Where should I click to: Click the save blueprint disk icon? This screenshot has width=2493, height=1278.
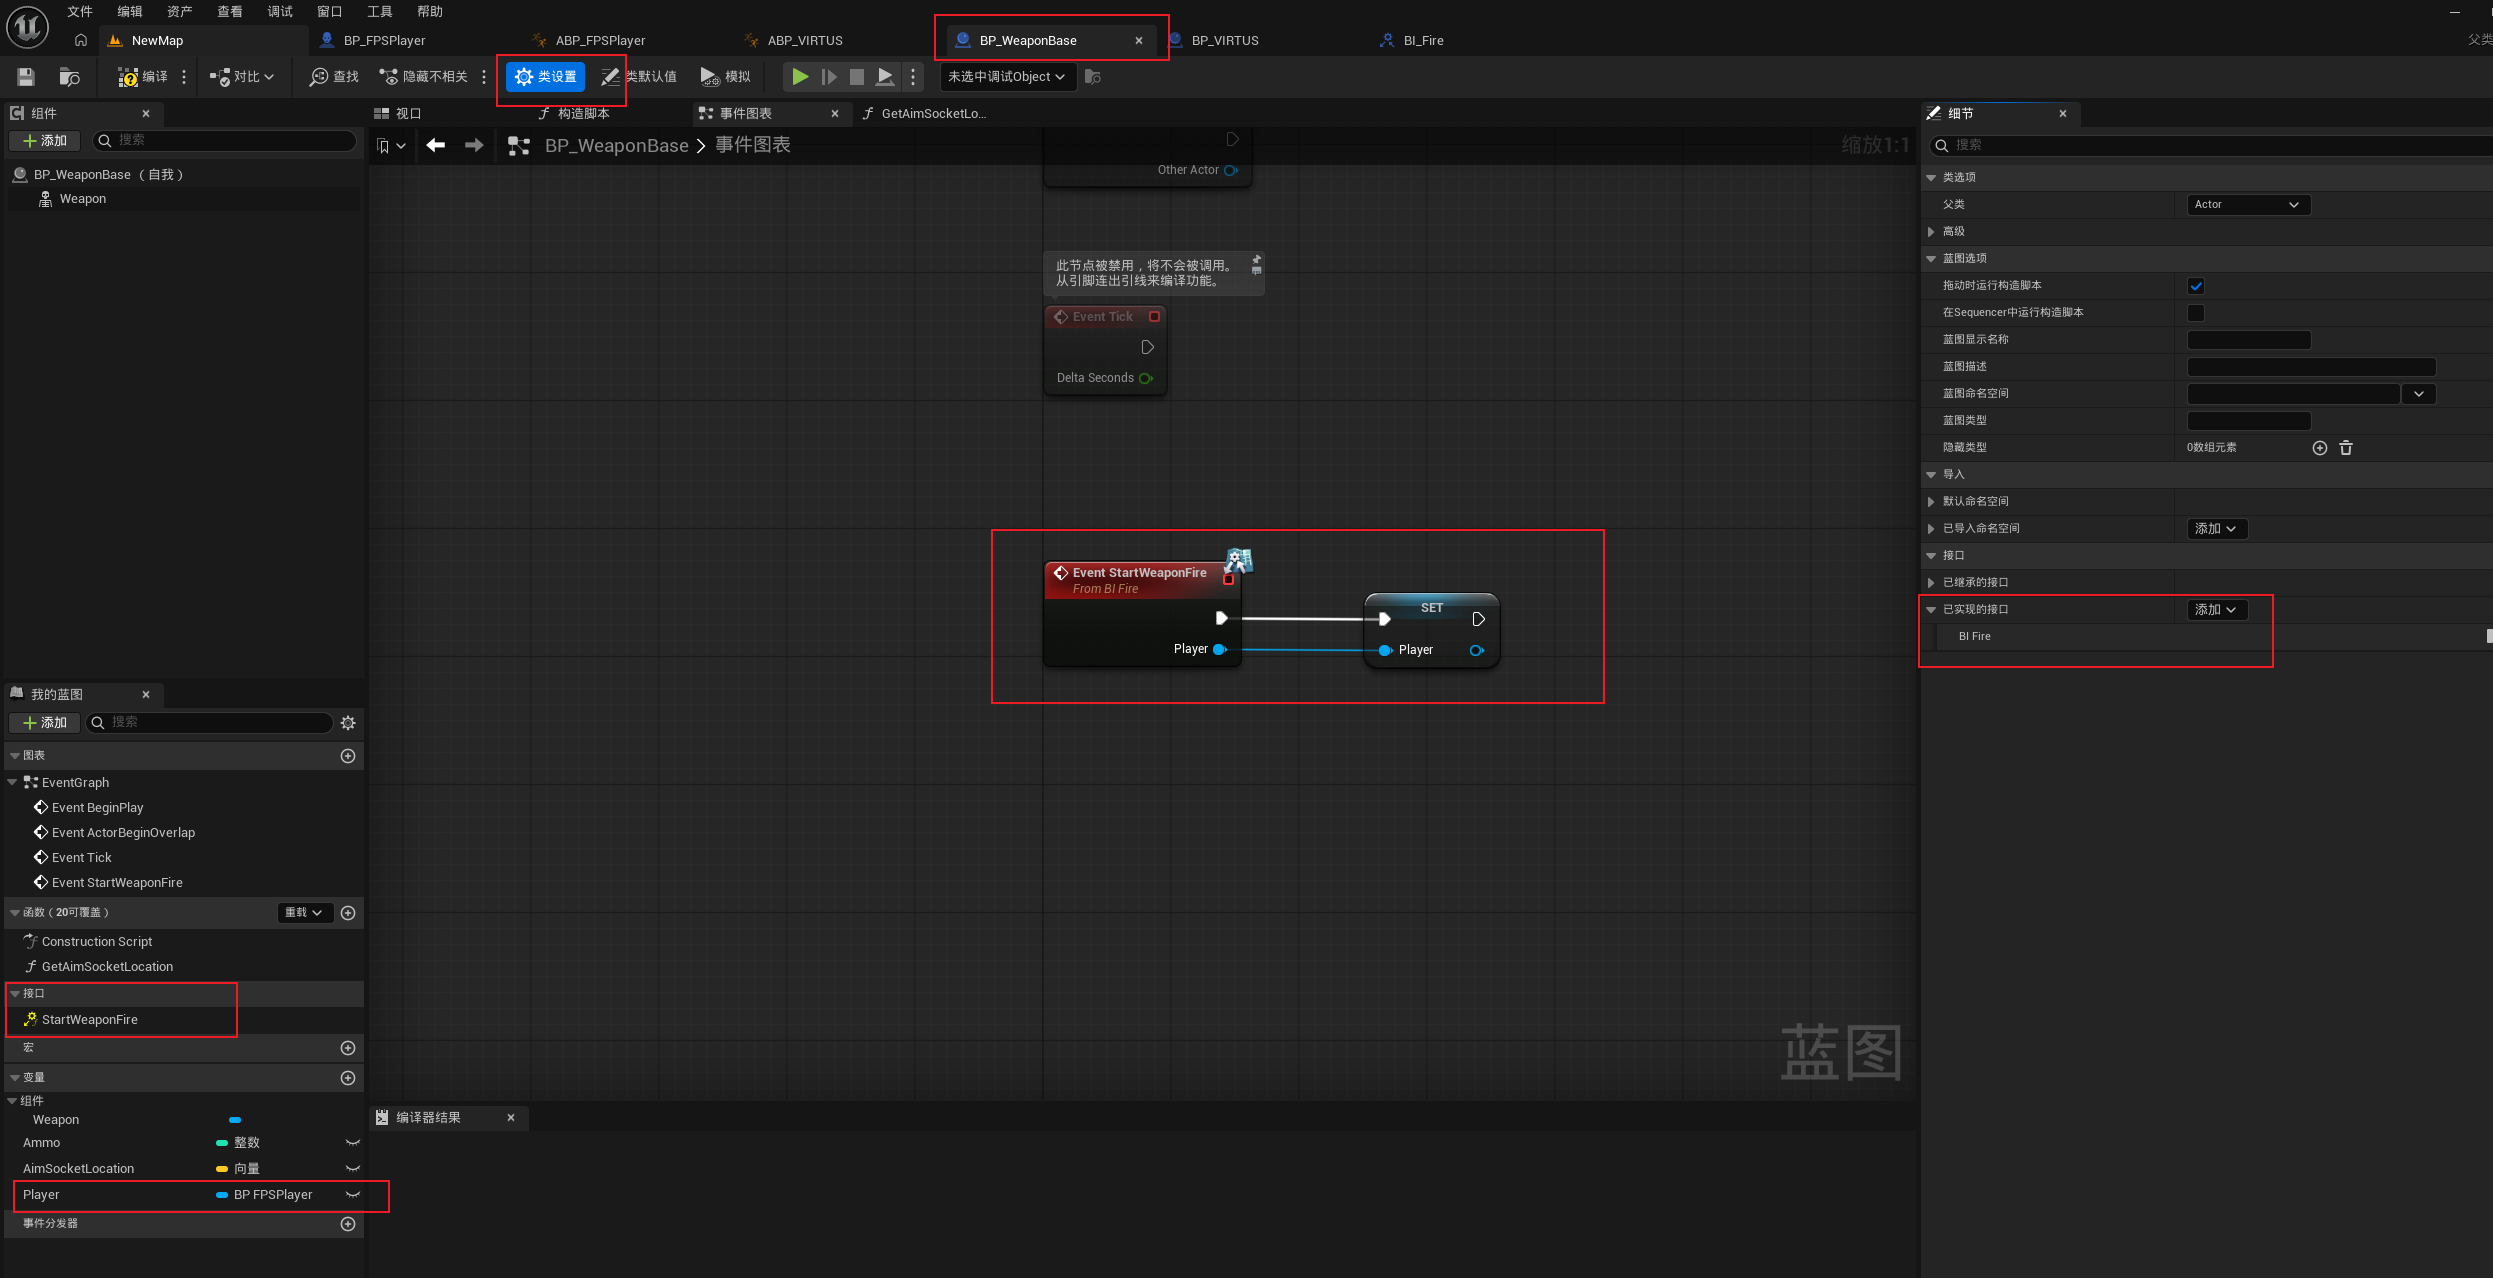click(x=26, y=77)
